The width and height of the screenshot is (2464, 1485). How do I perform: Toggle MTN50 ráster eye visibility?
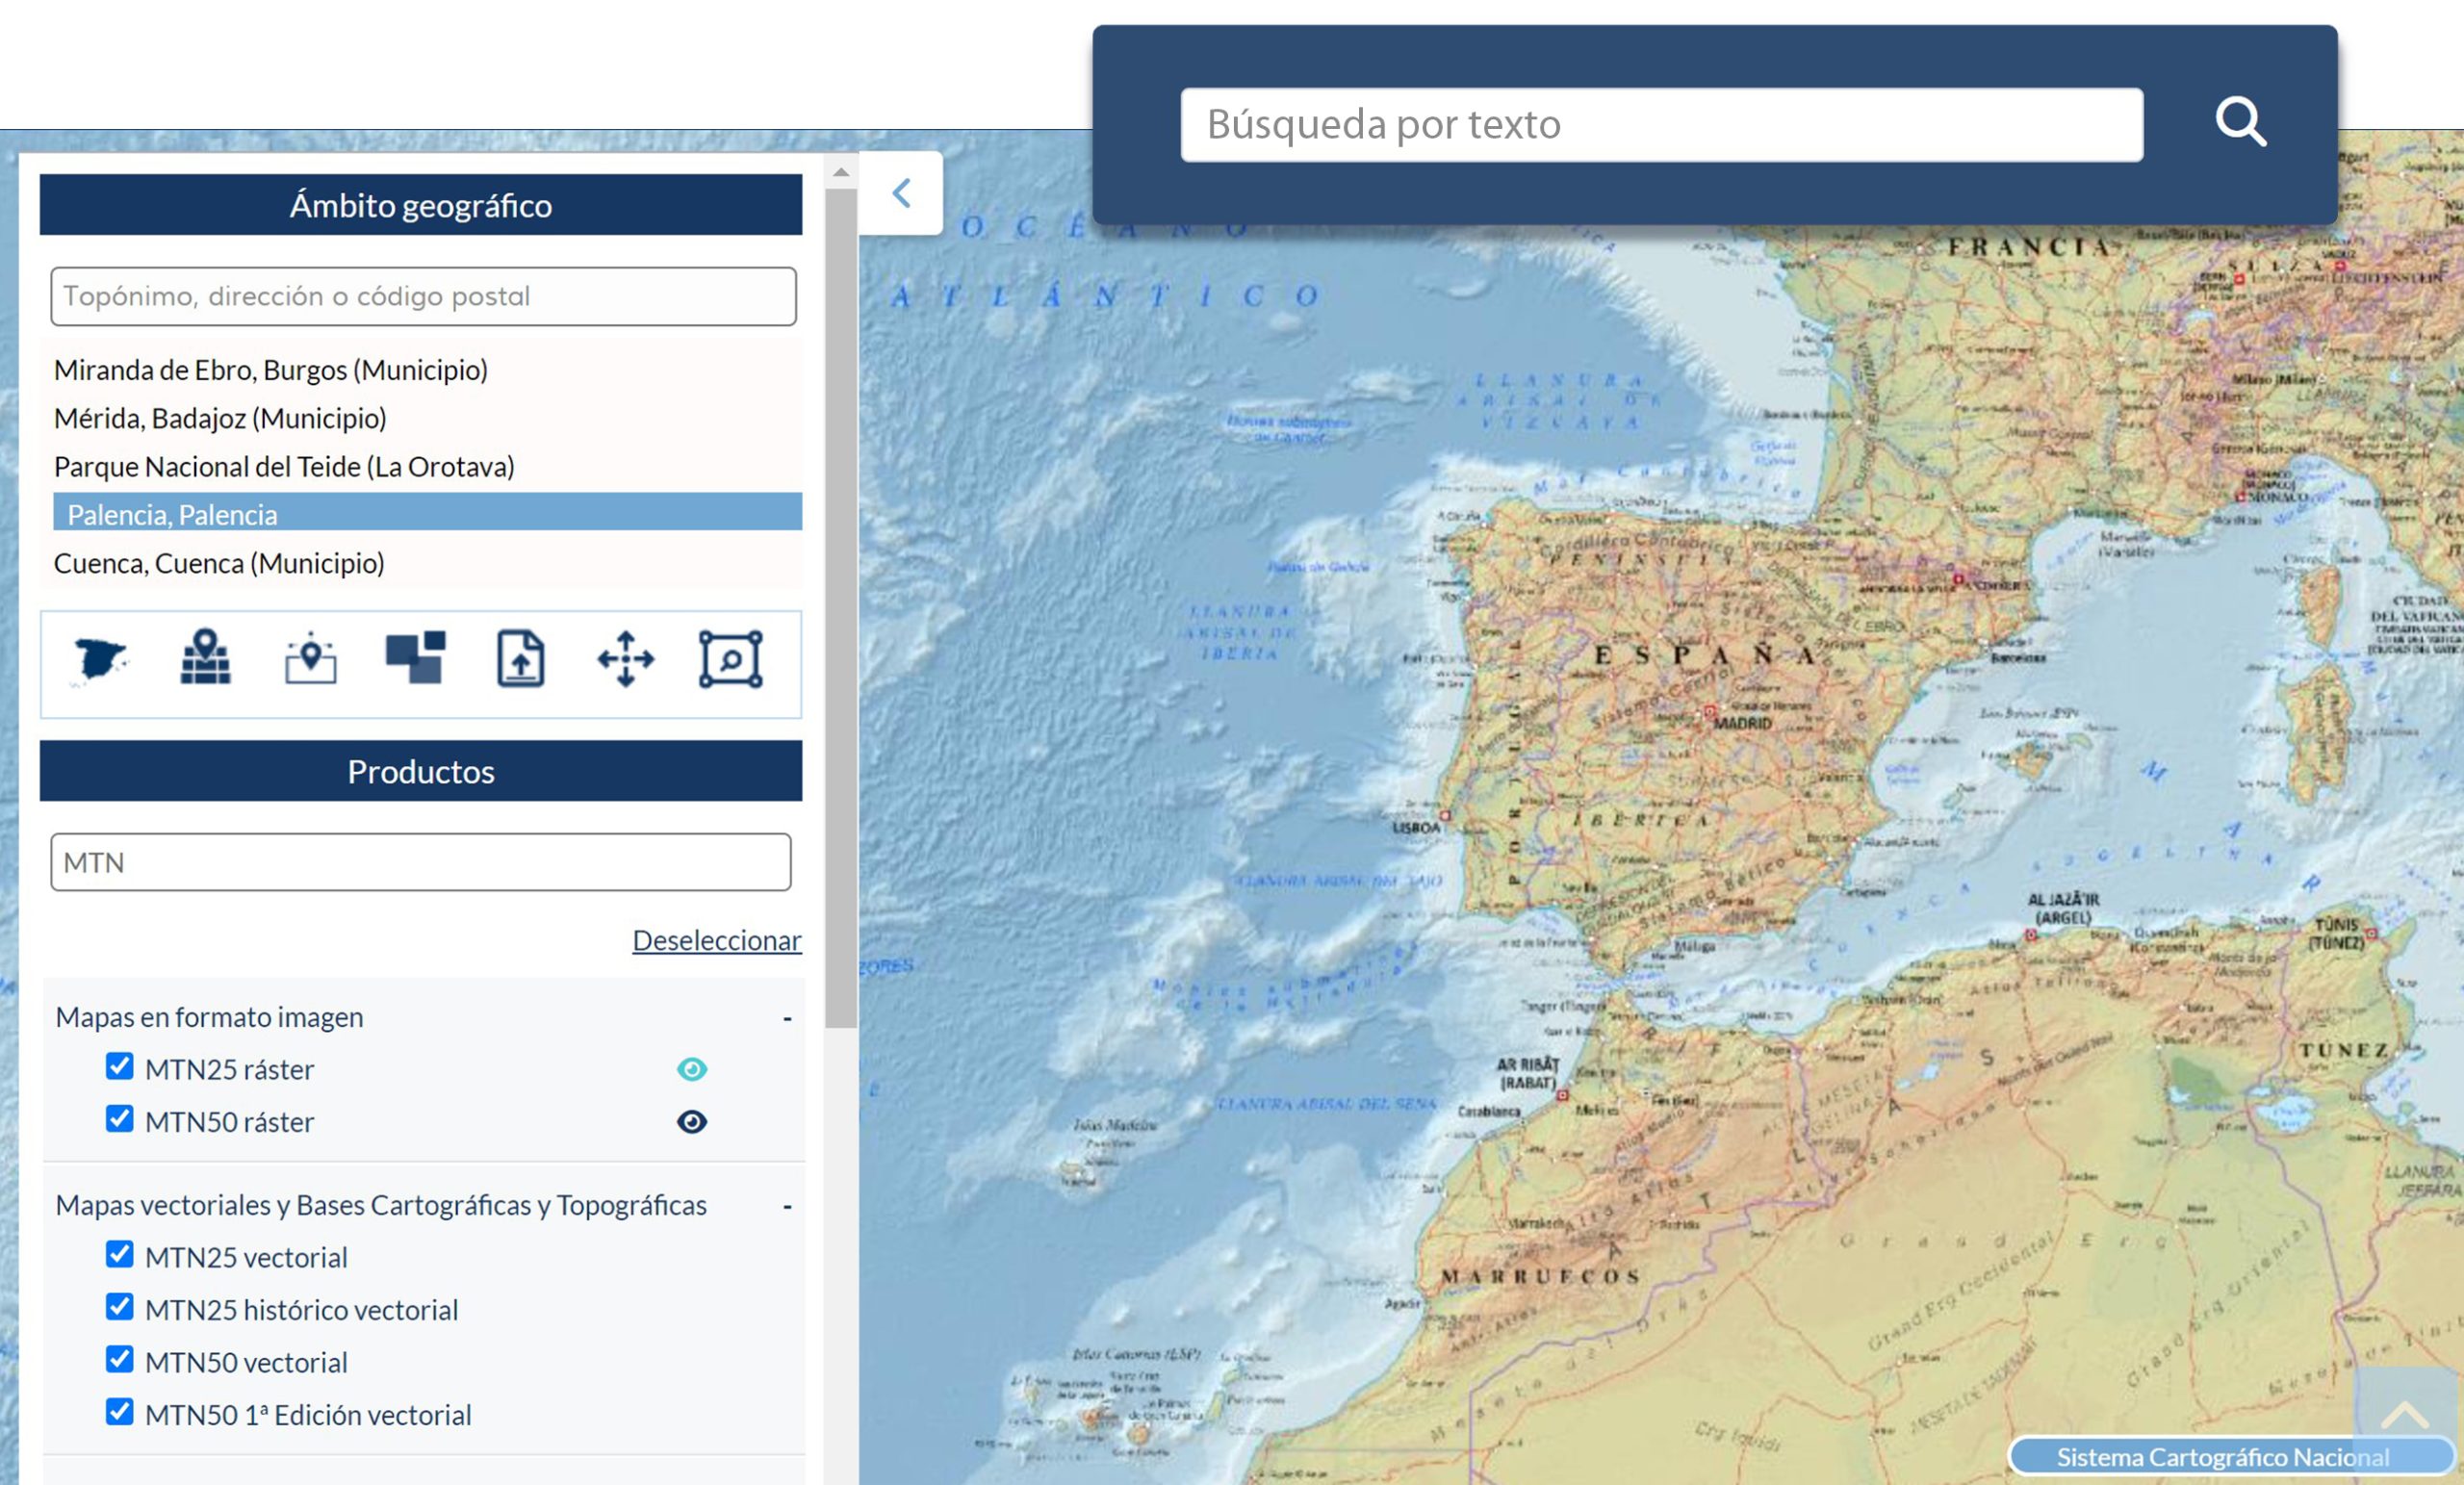point(692,1122)
